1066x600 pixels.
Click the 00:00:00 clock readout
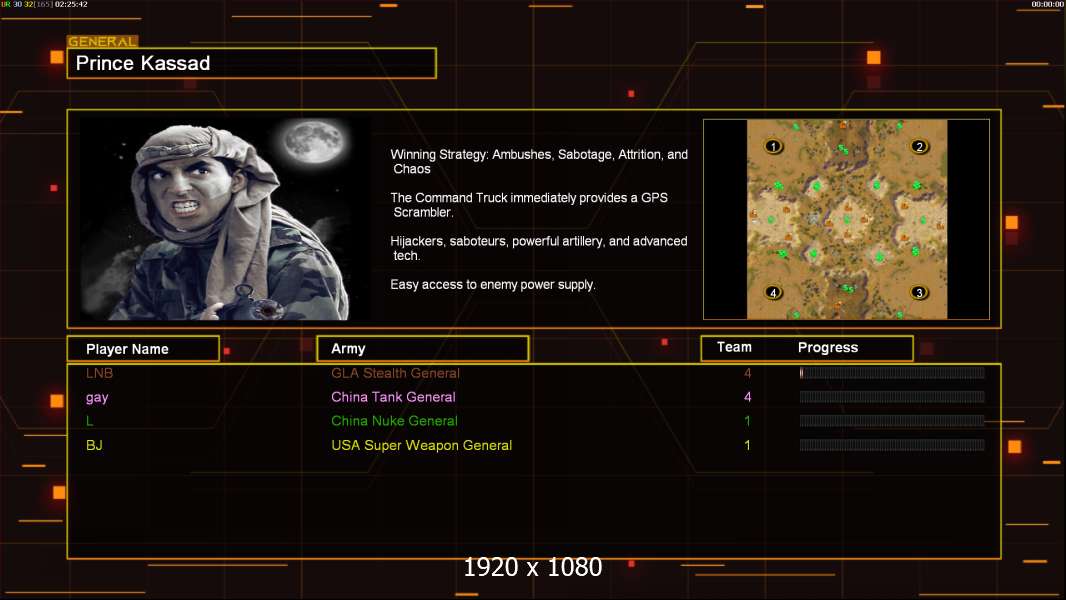1048,4
